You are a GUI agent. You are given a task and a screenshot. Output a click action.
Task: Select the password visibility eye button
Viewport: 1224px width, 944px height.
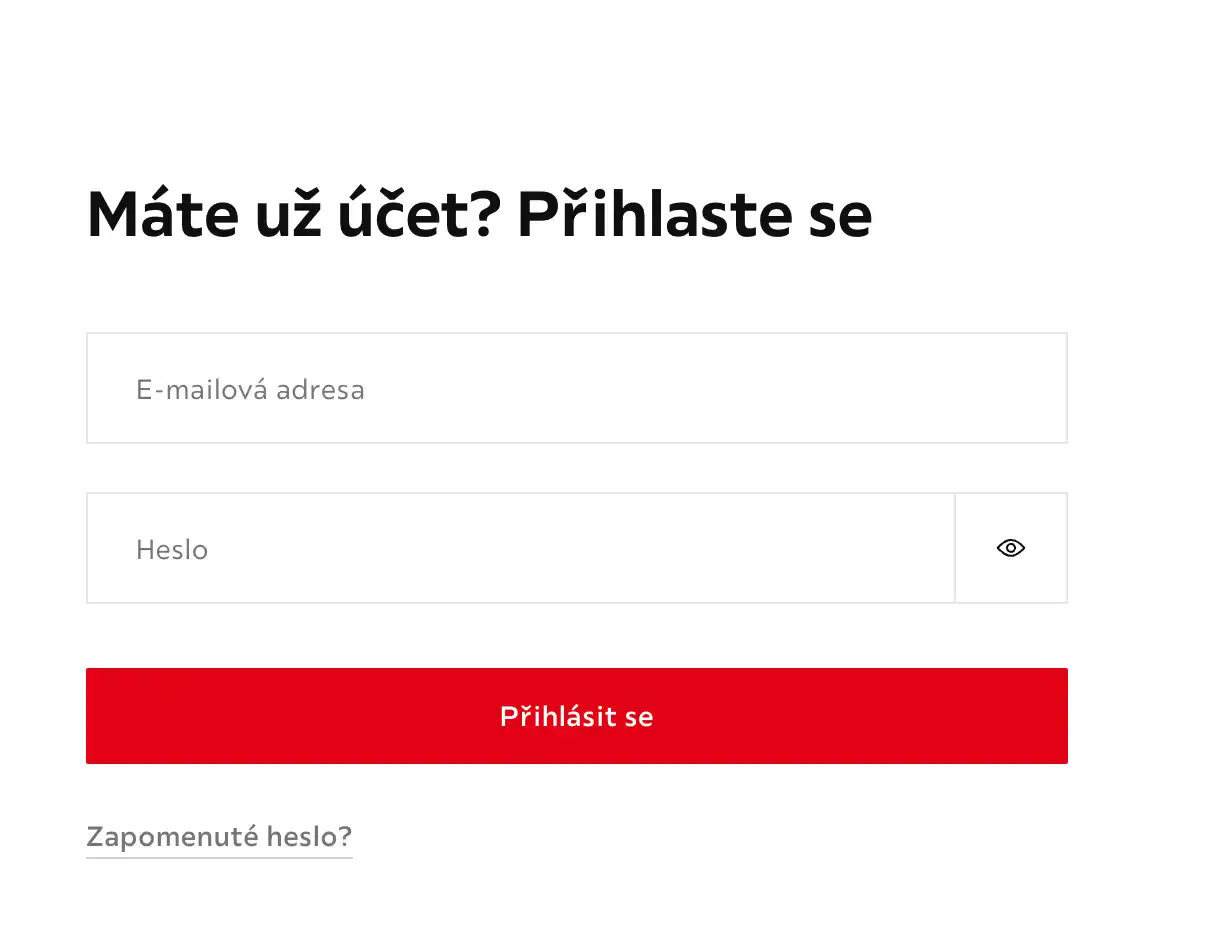1010,547
